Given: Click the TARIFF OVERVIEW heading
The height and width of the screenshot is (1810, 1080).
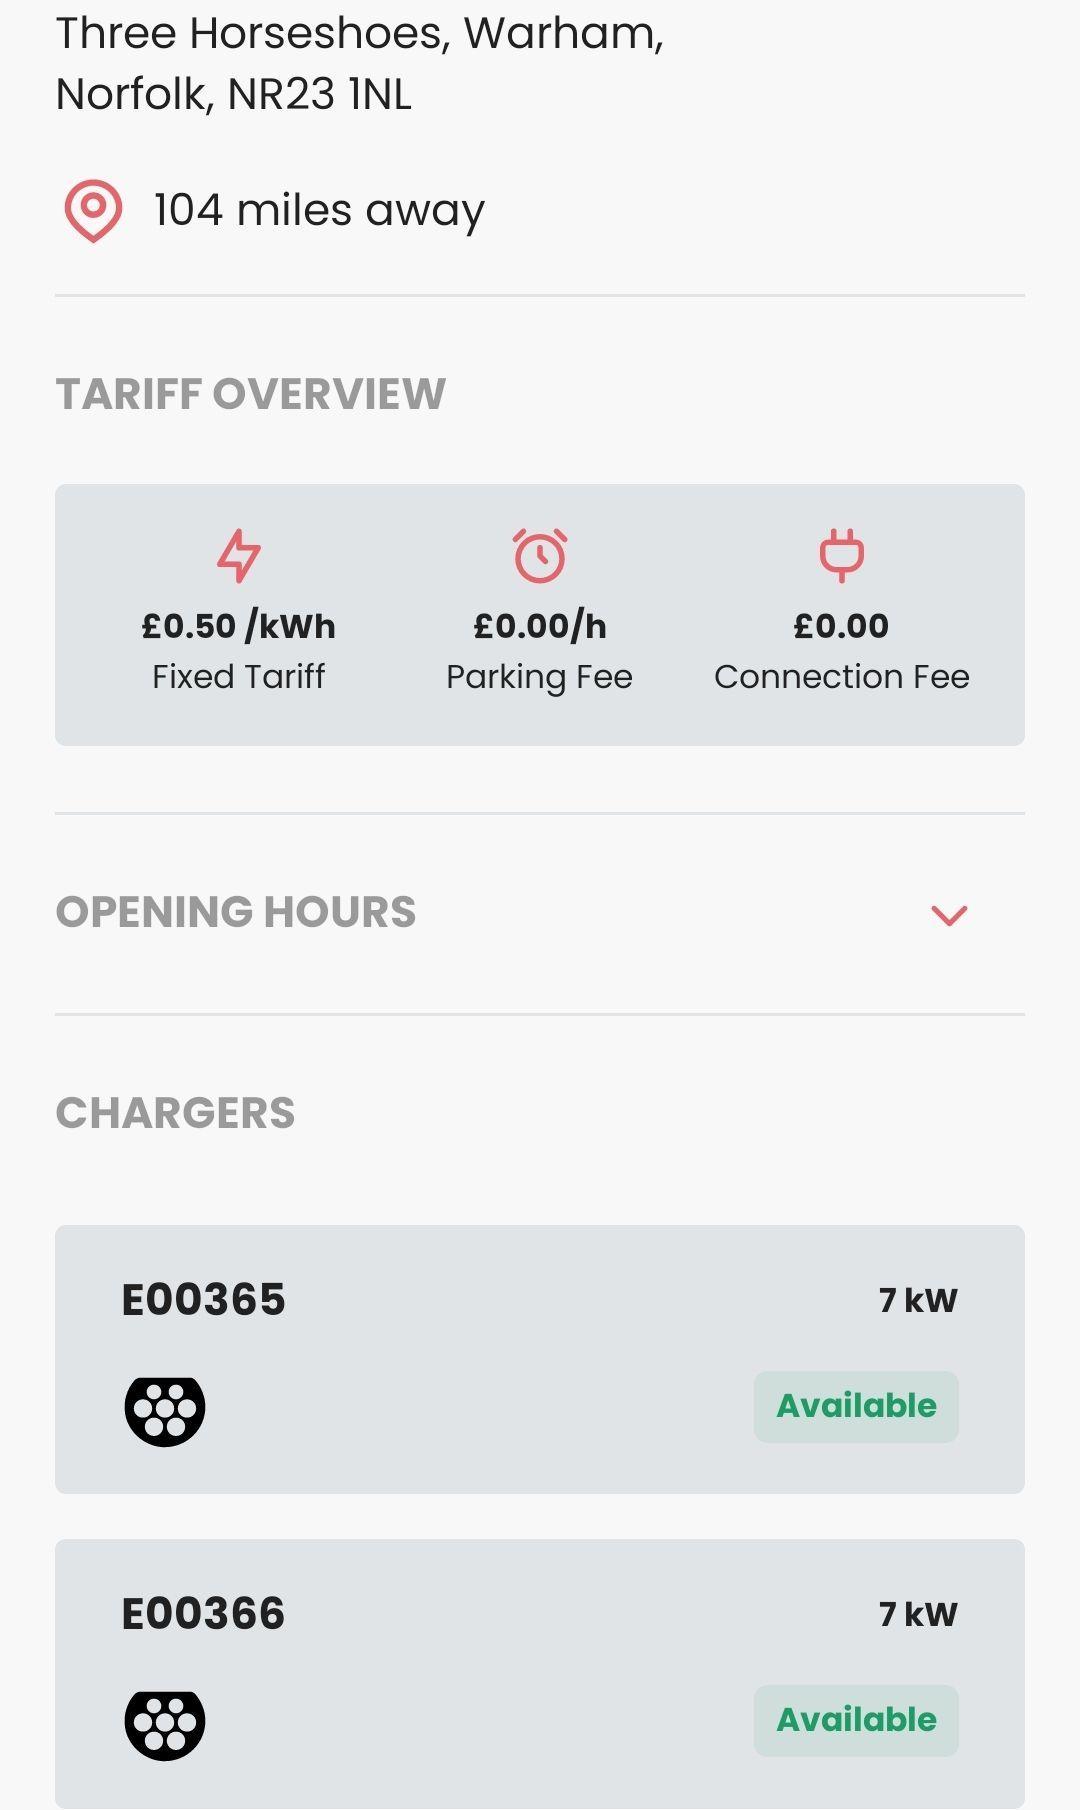Looking at the screenshot, I should click(x=251, y=394).
